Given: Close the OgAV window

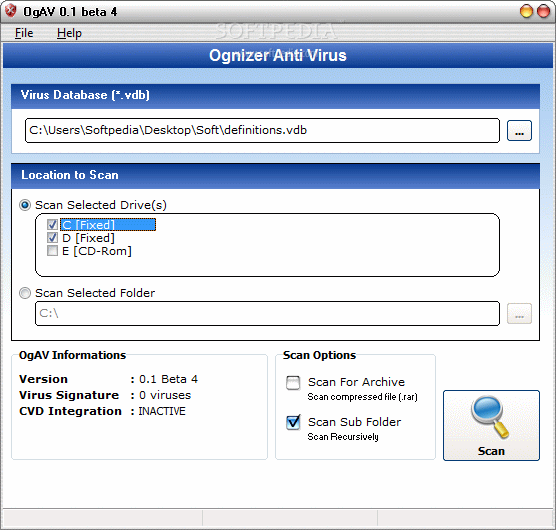Looking at the screenshot, I should click(x=543, y=11).
